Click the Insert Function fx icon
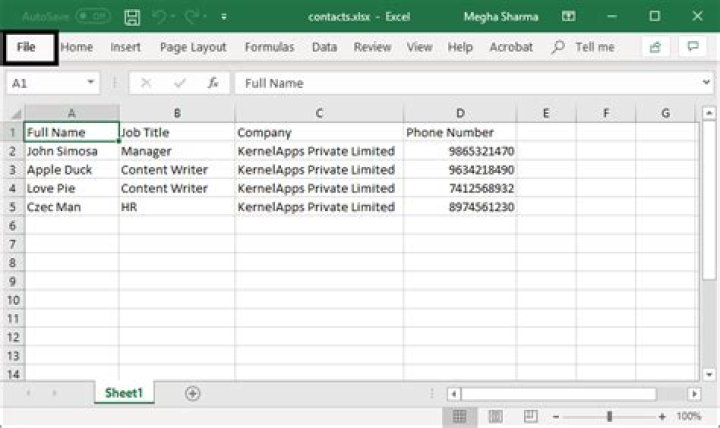 [x=212, y=84]
